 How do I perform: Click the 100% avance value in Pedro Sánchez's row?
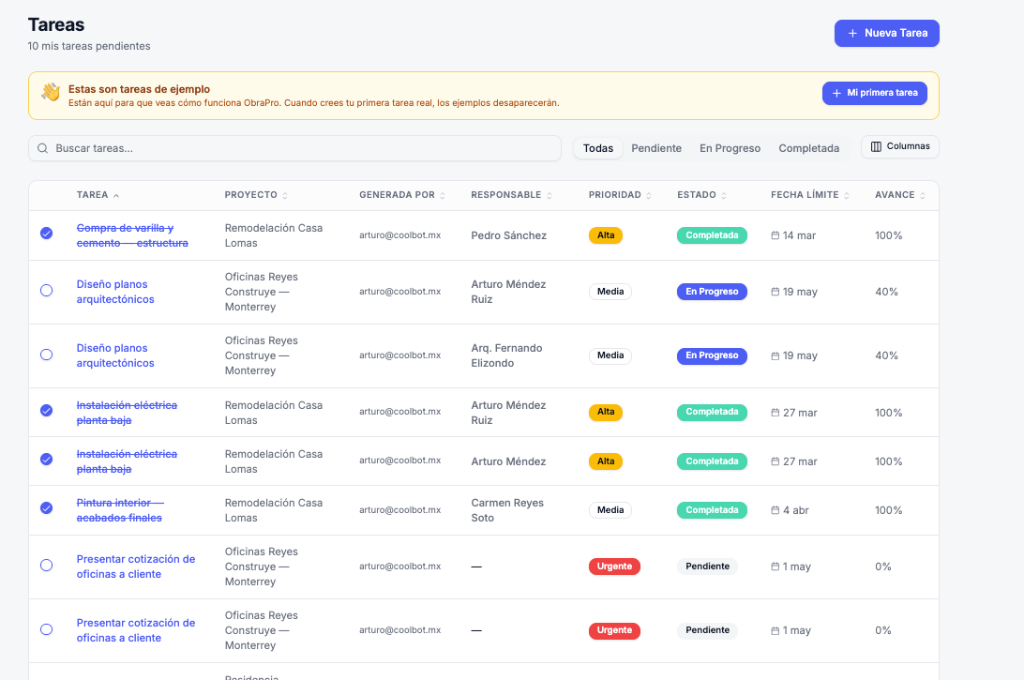tap(888, 235)
